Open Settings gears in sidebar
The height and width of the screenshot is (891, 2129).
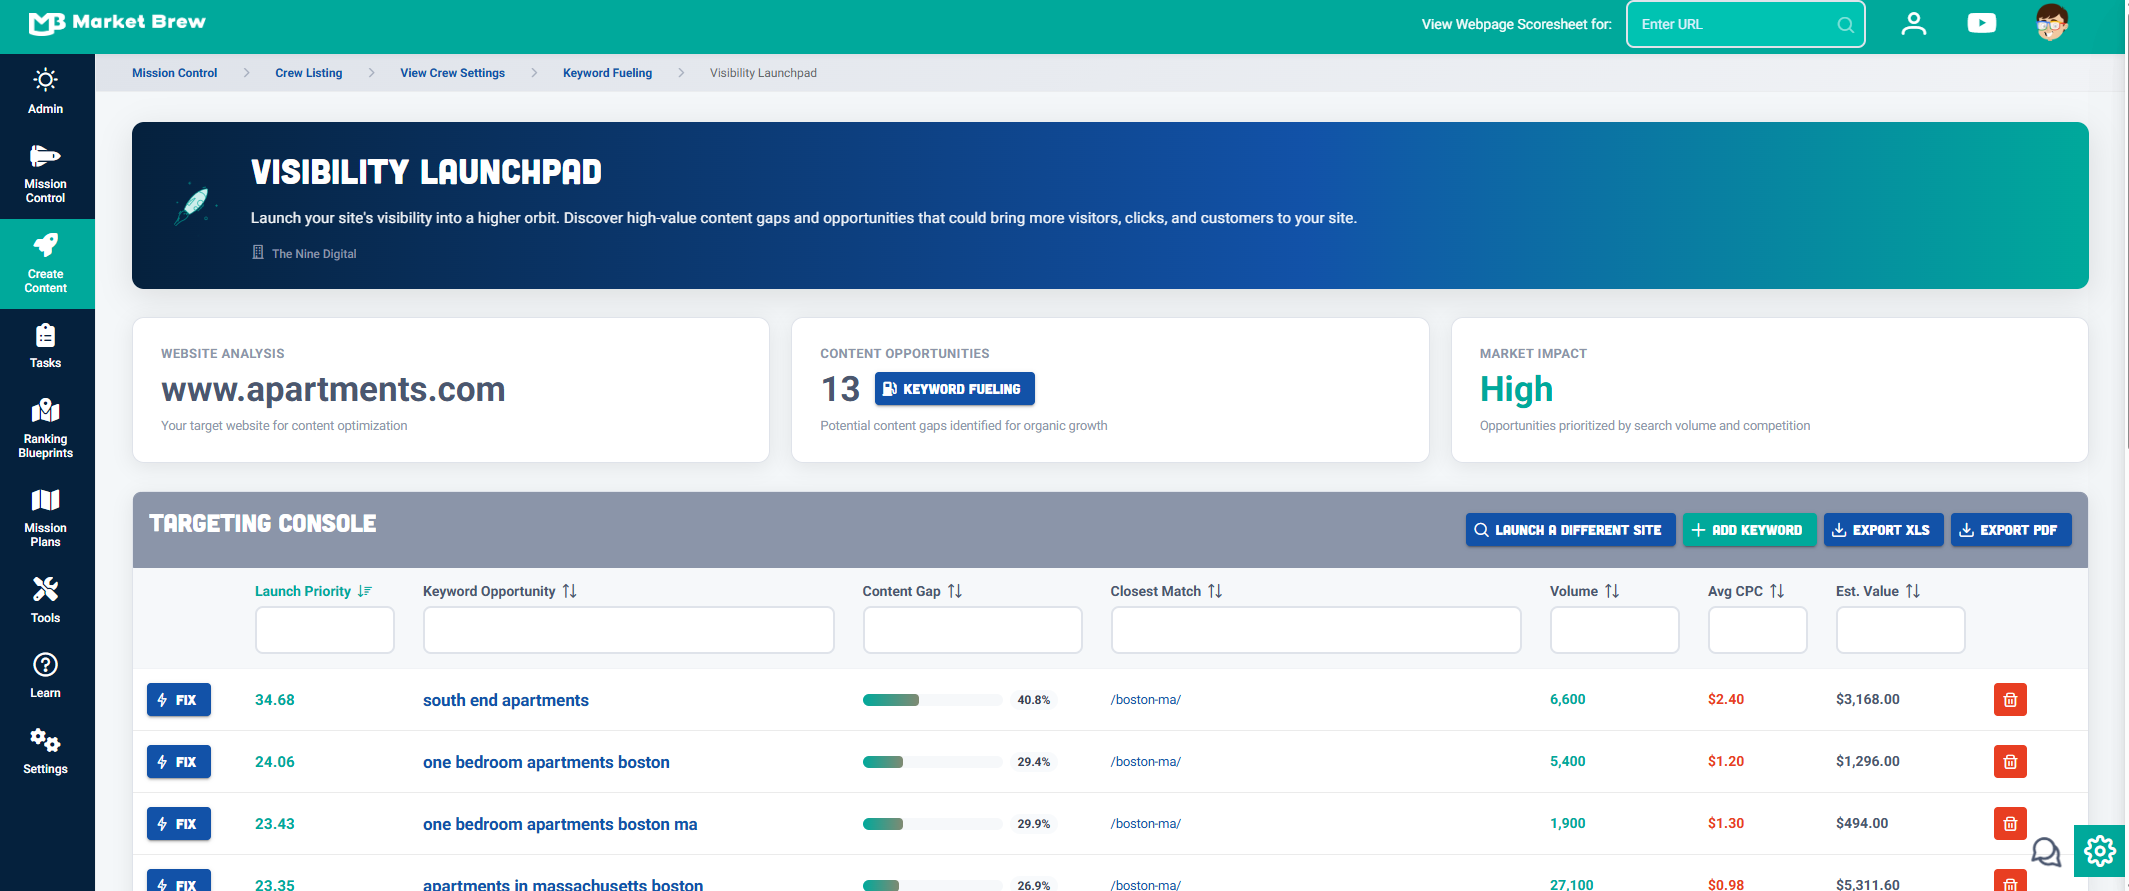click(46, 751)
